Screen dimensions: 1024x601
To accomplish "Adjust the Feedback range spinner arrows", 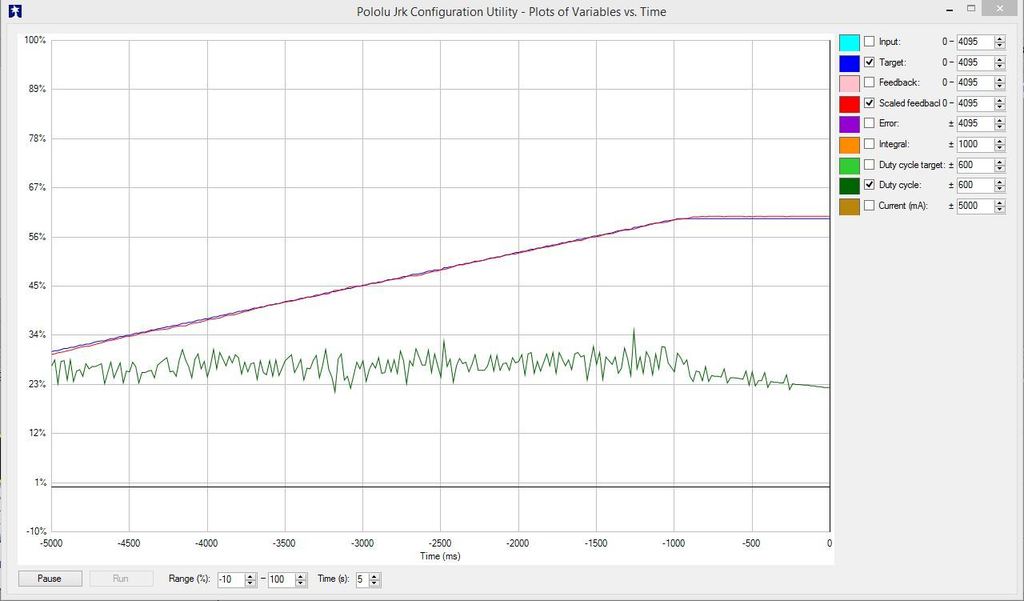I will pos(1000,83).
